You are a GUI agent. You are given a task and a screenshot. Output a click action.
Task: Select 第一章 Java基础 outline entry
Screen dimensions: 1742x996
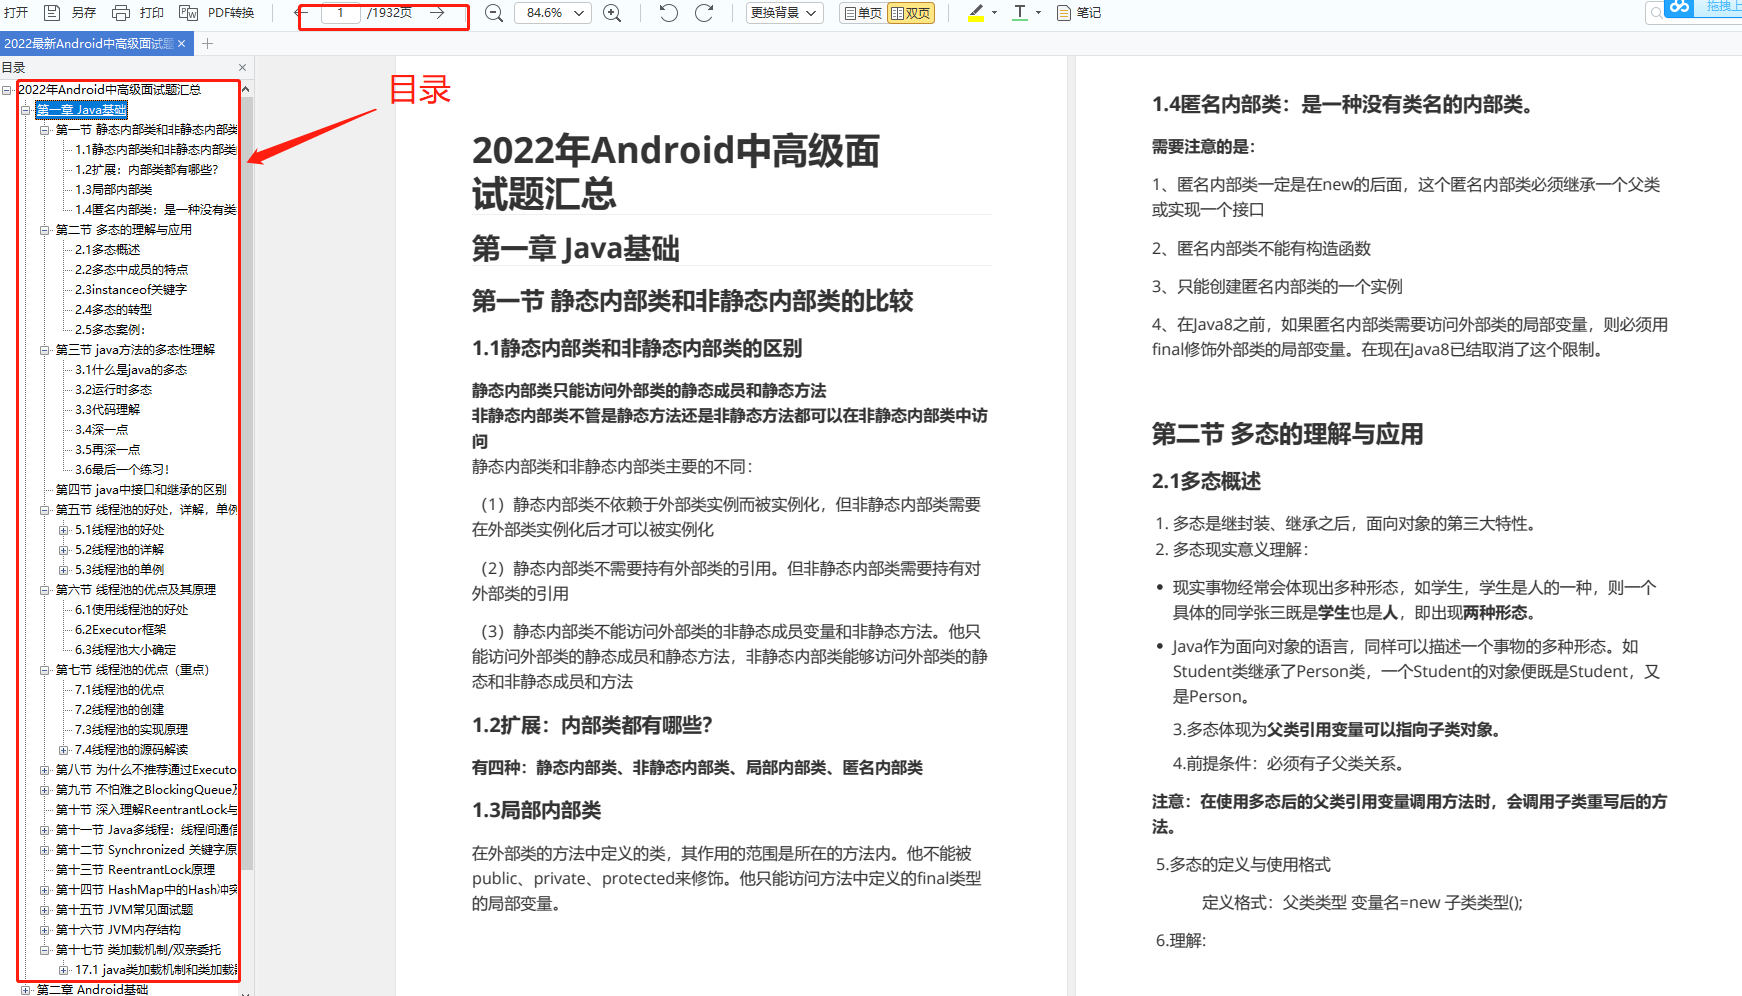point(81,110)
